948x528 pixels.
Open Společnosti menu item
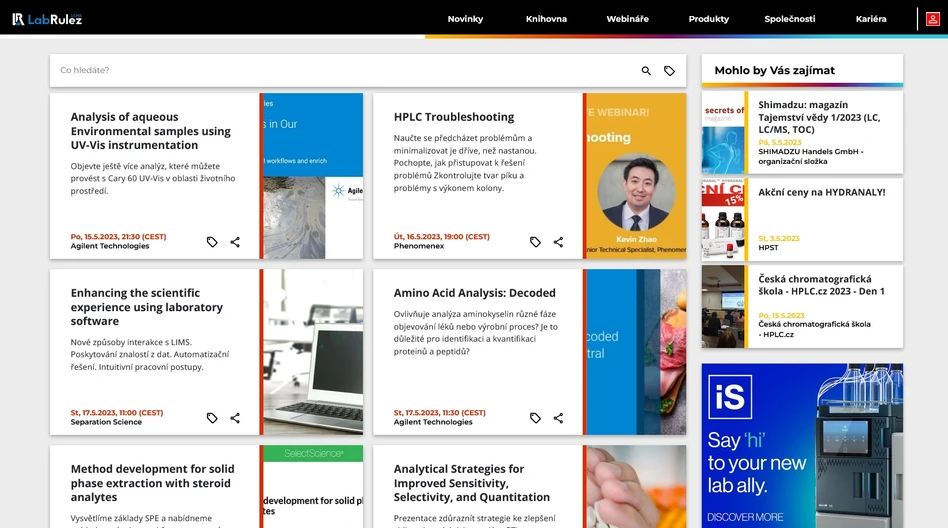click(x=790, y=19)
